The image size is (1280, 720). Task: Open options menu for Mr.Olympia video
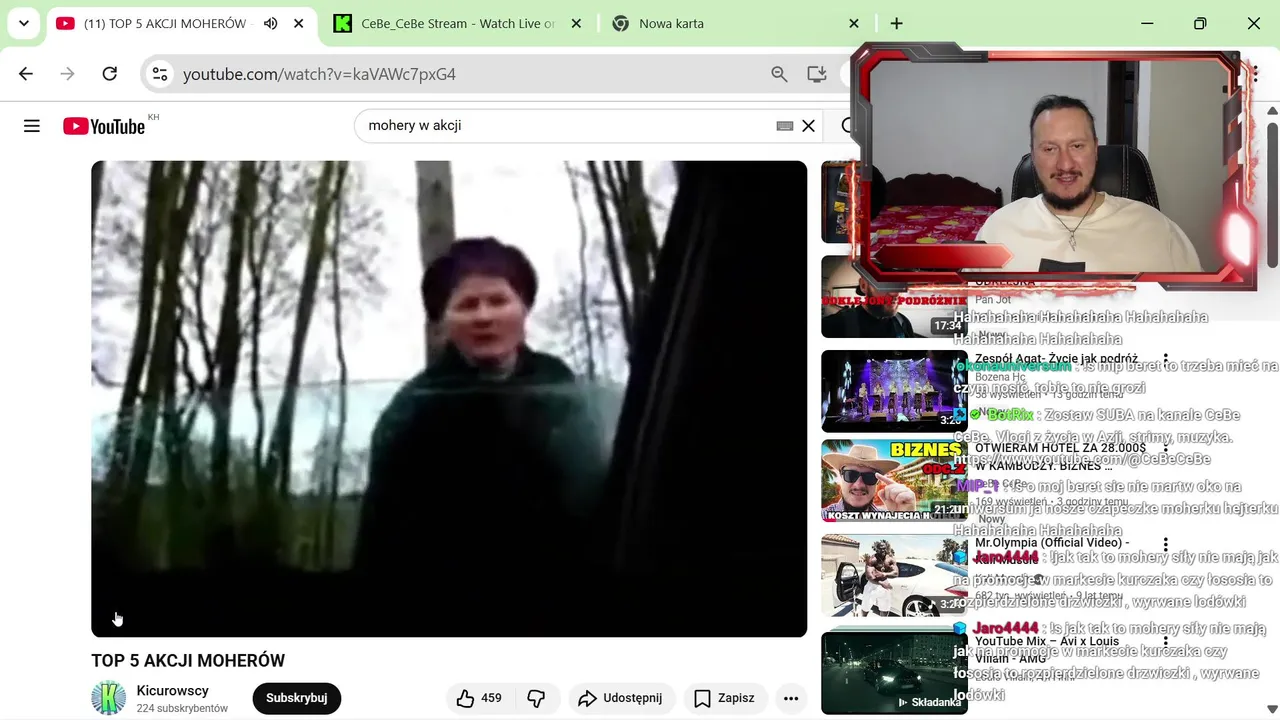coord(1165,544)
